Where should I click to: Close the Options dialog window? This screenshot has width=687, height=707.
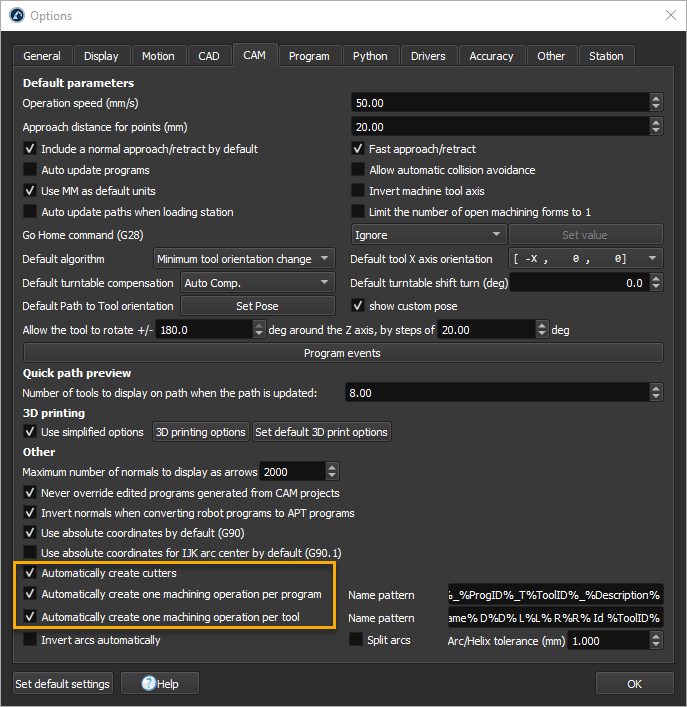[668, 16]
